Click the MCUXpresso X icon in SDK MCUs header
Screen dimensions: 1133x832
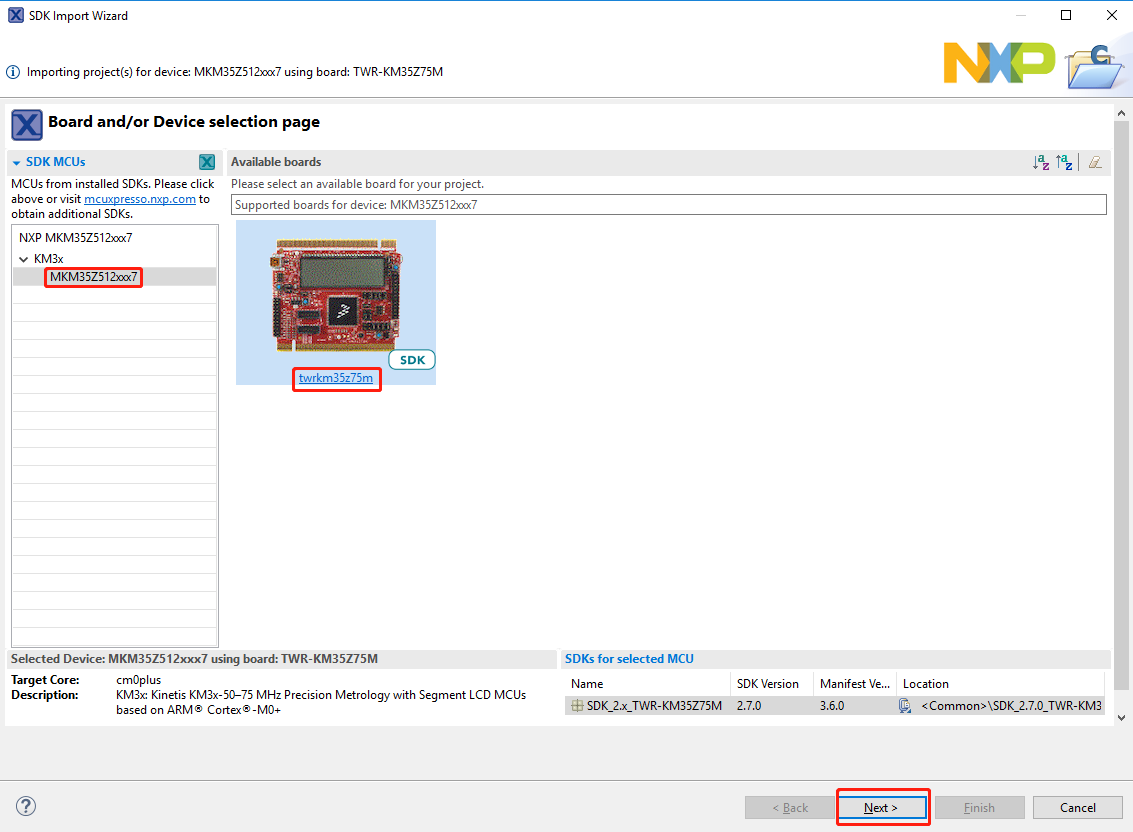(x=207, y=162)
